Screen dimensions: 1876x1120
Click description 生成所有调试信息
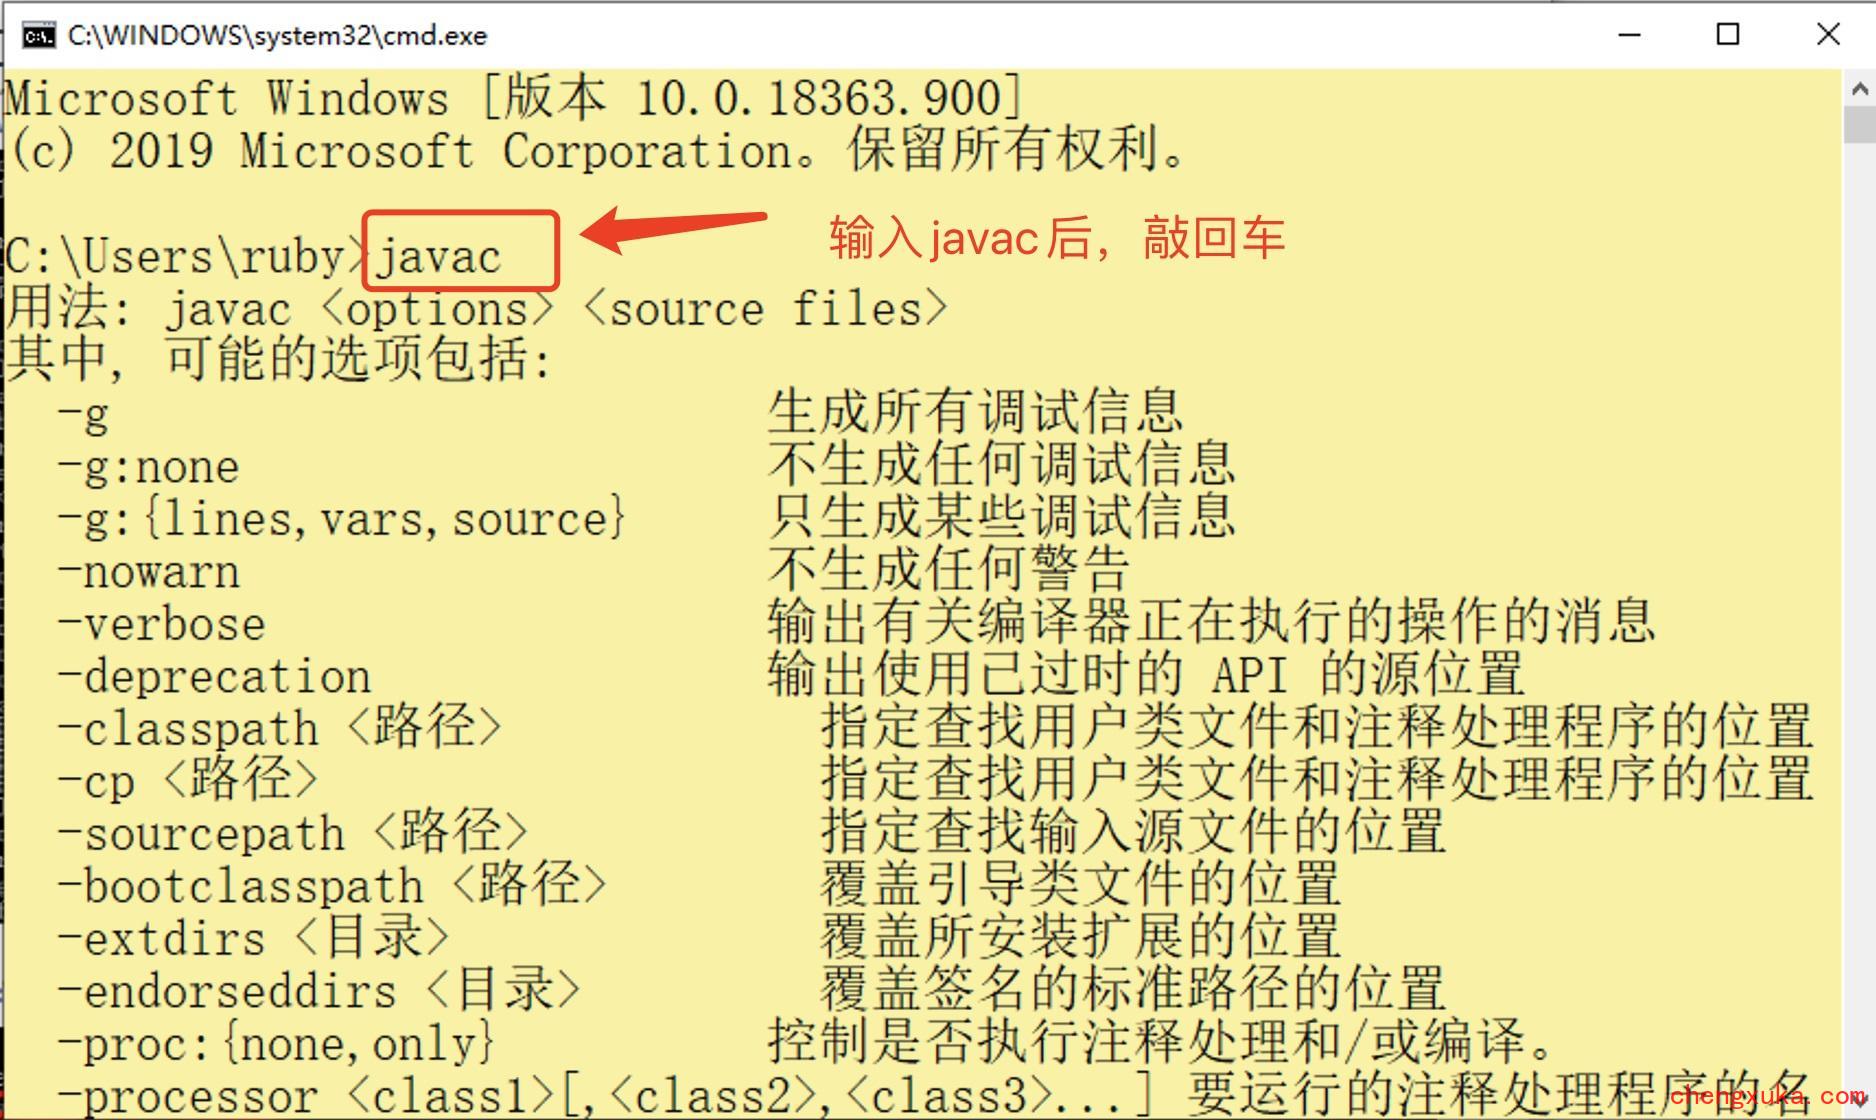(975, 412)
